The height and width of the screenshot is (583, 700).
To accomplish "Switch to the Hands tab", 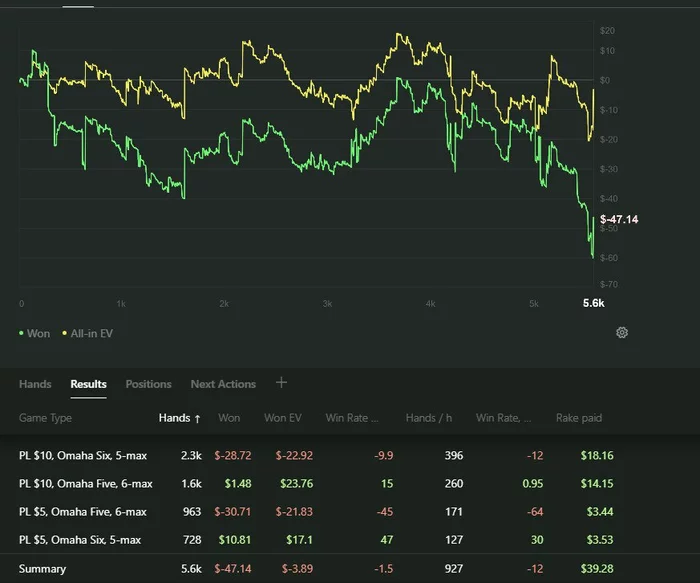I will 35,384.
